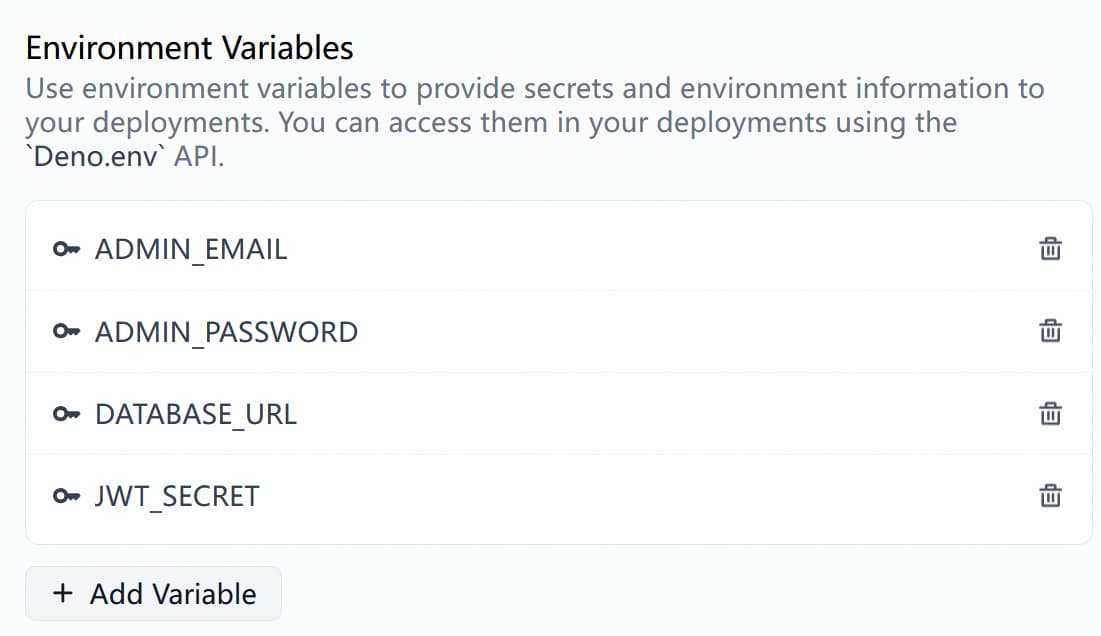This screenshot has height=636, width=1101.
Task: Click the key icon beside ADMIN_EMAIL
Action: [x=66, y=250]
